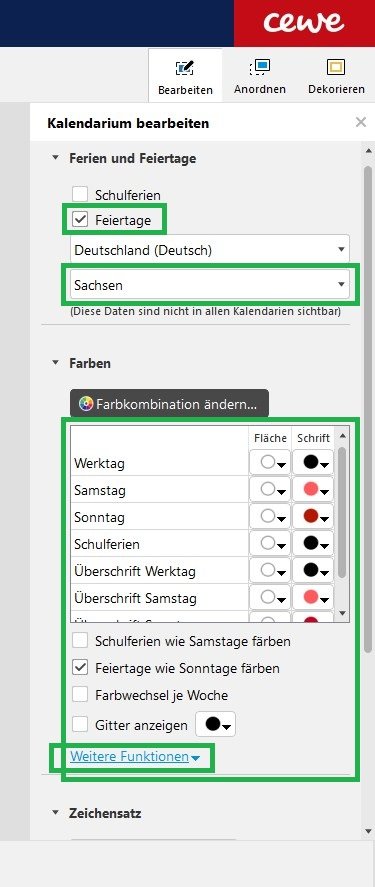Click the color wheel on Farbkombination ändern
This screenshot has width=375, height=887.
click(85, 404)
